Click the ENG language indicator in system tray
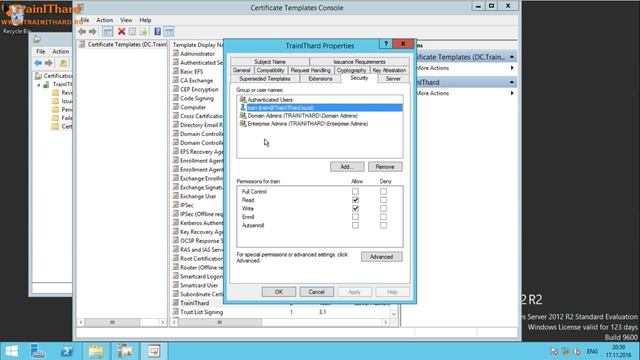640x360 pixels. [592, 351]
